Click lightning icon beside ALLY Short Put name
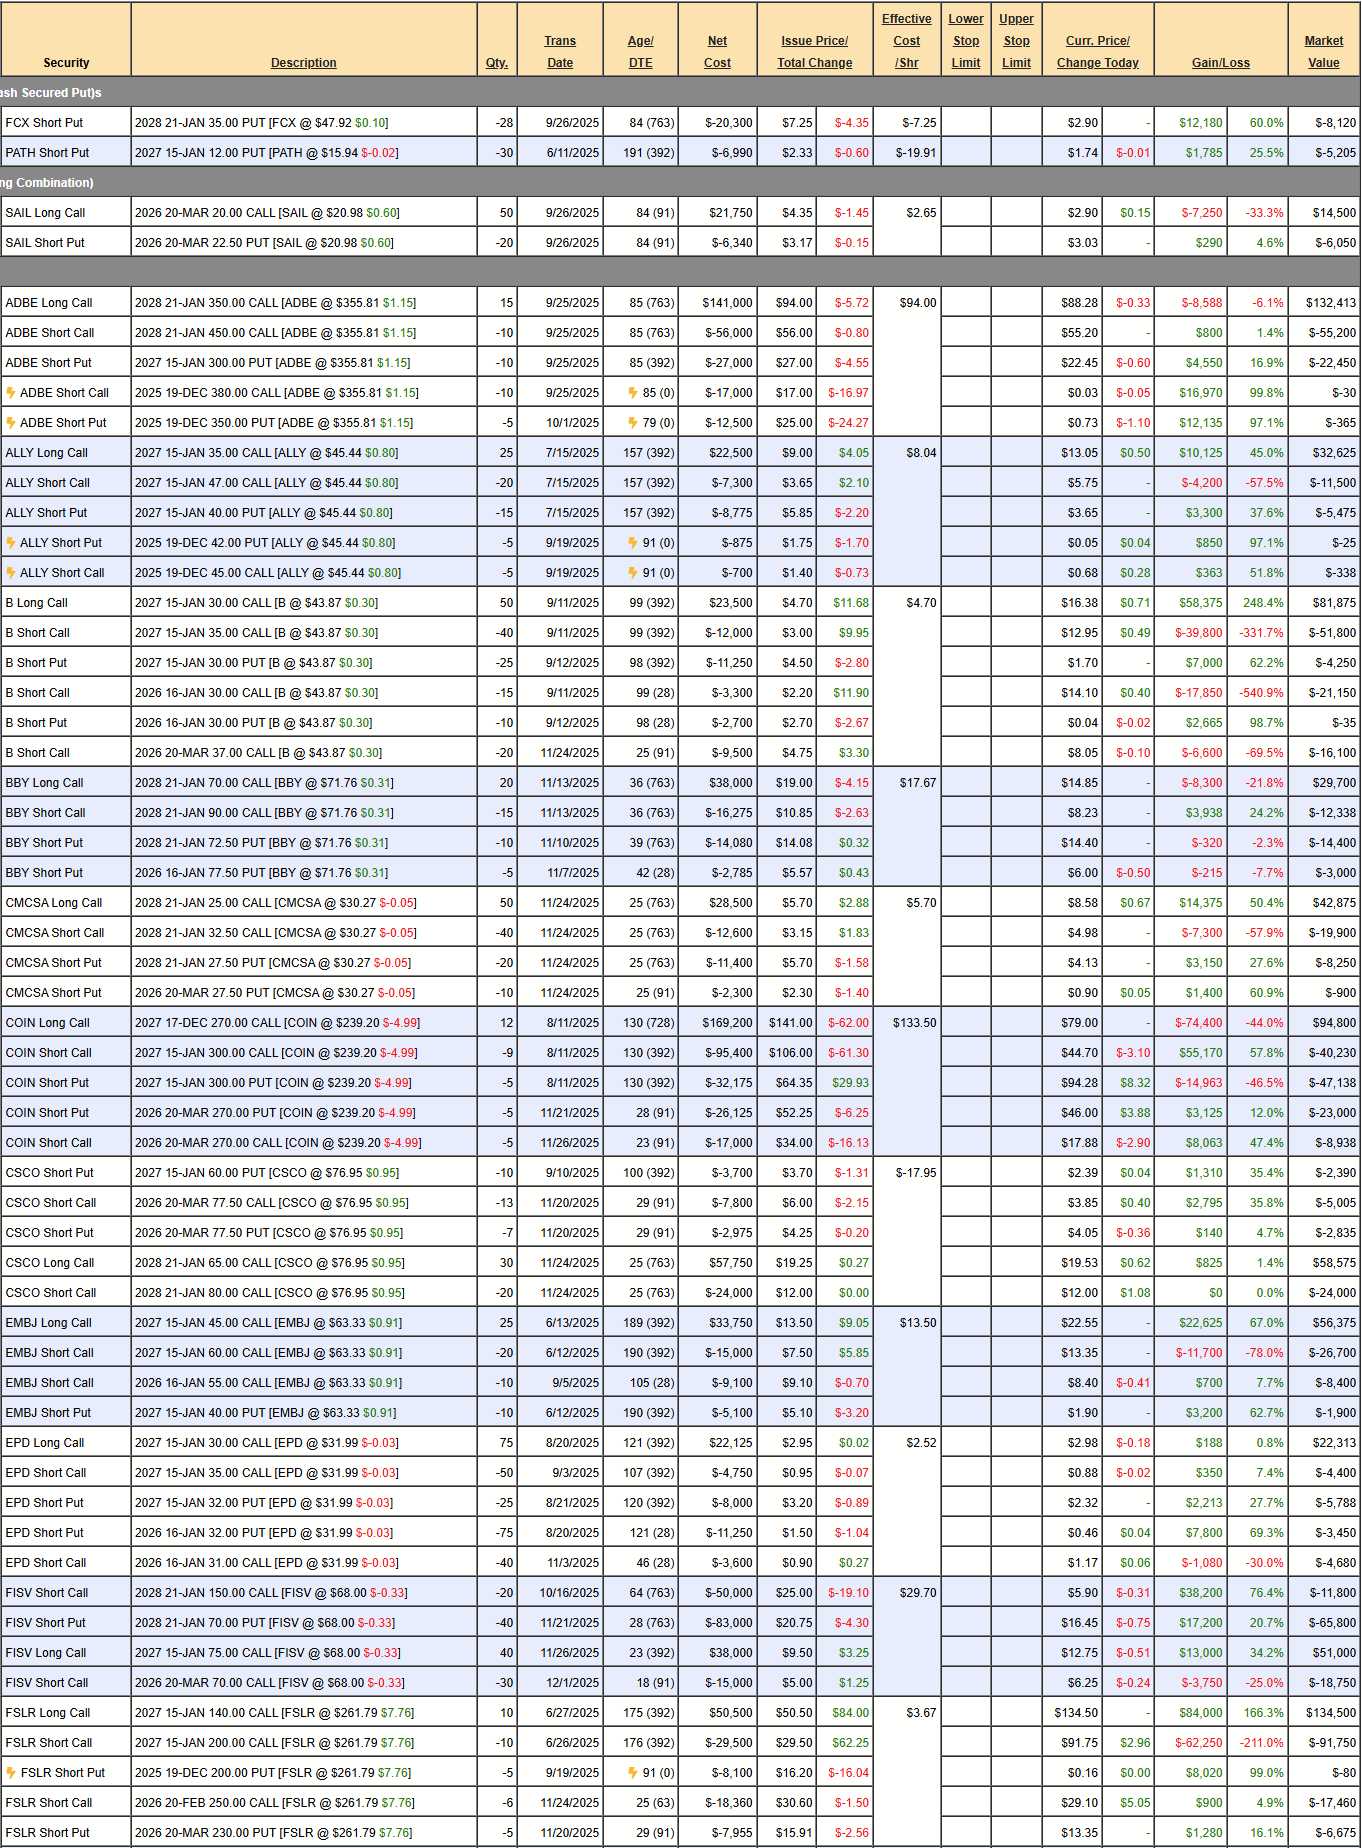 click(11, 543)
